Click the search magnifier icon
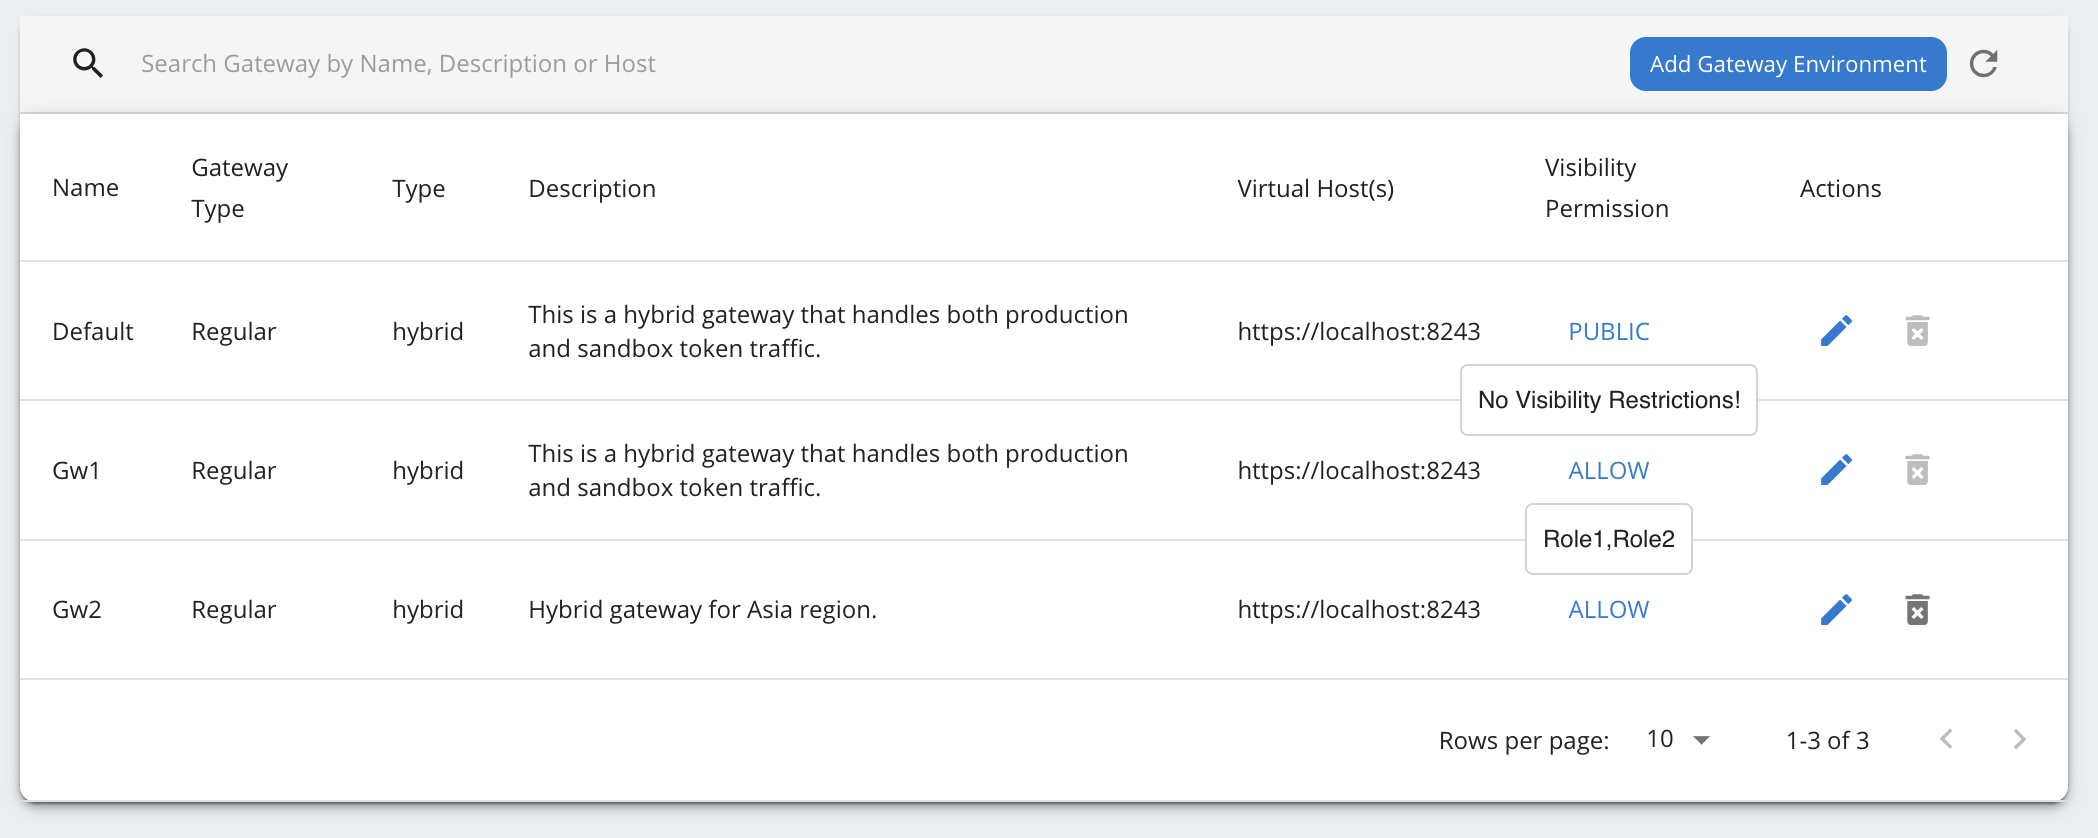 click(88, 64)
